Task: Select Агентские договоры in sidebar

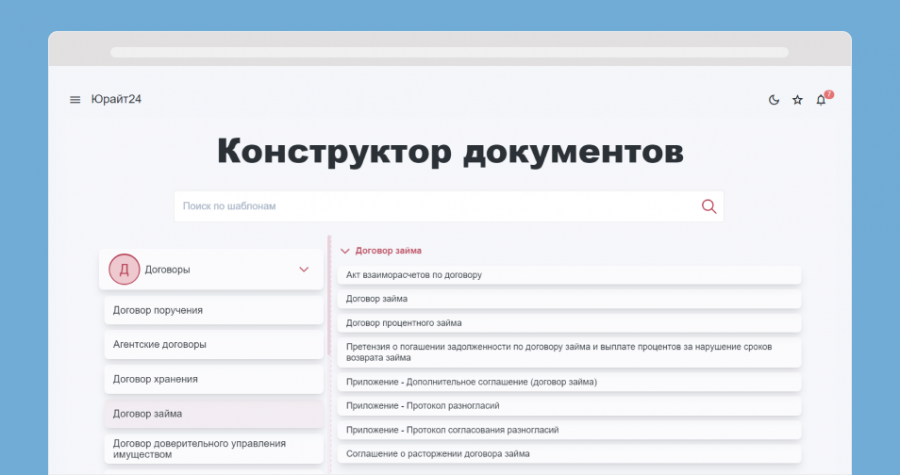Action: (x=214, y=345)
